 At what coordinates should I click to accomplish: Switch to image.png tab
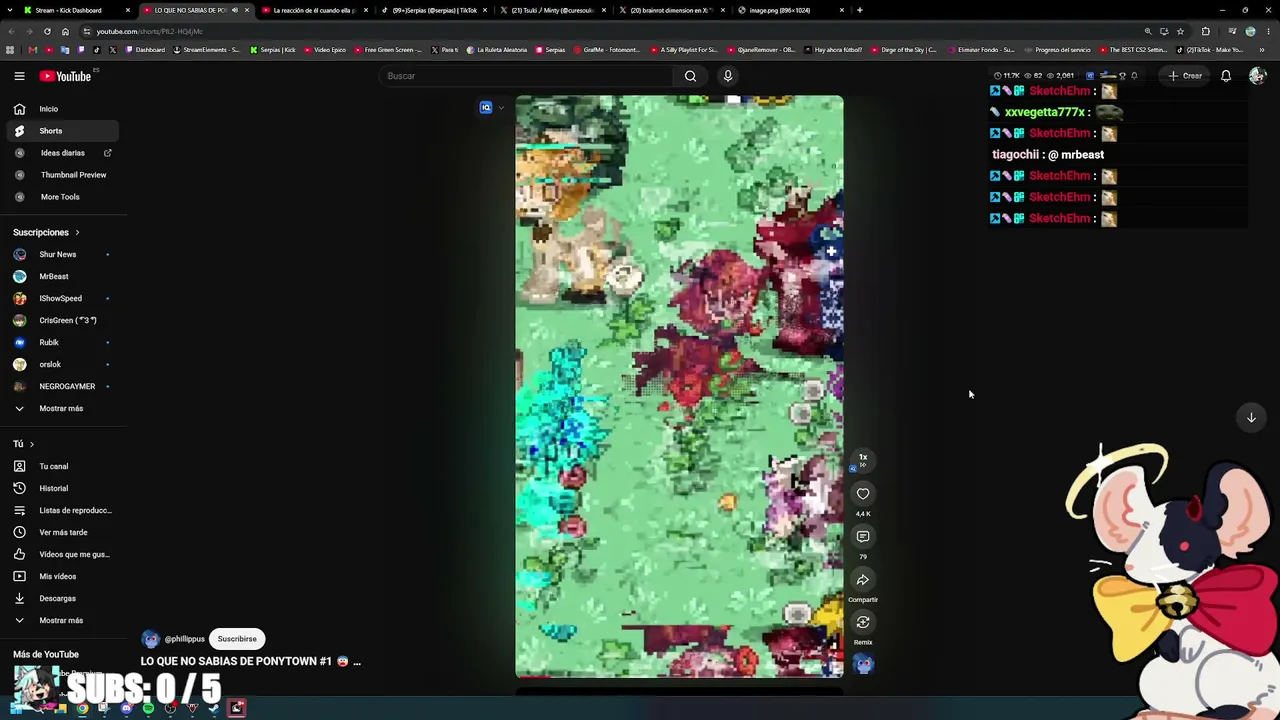point(790,10)
